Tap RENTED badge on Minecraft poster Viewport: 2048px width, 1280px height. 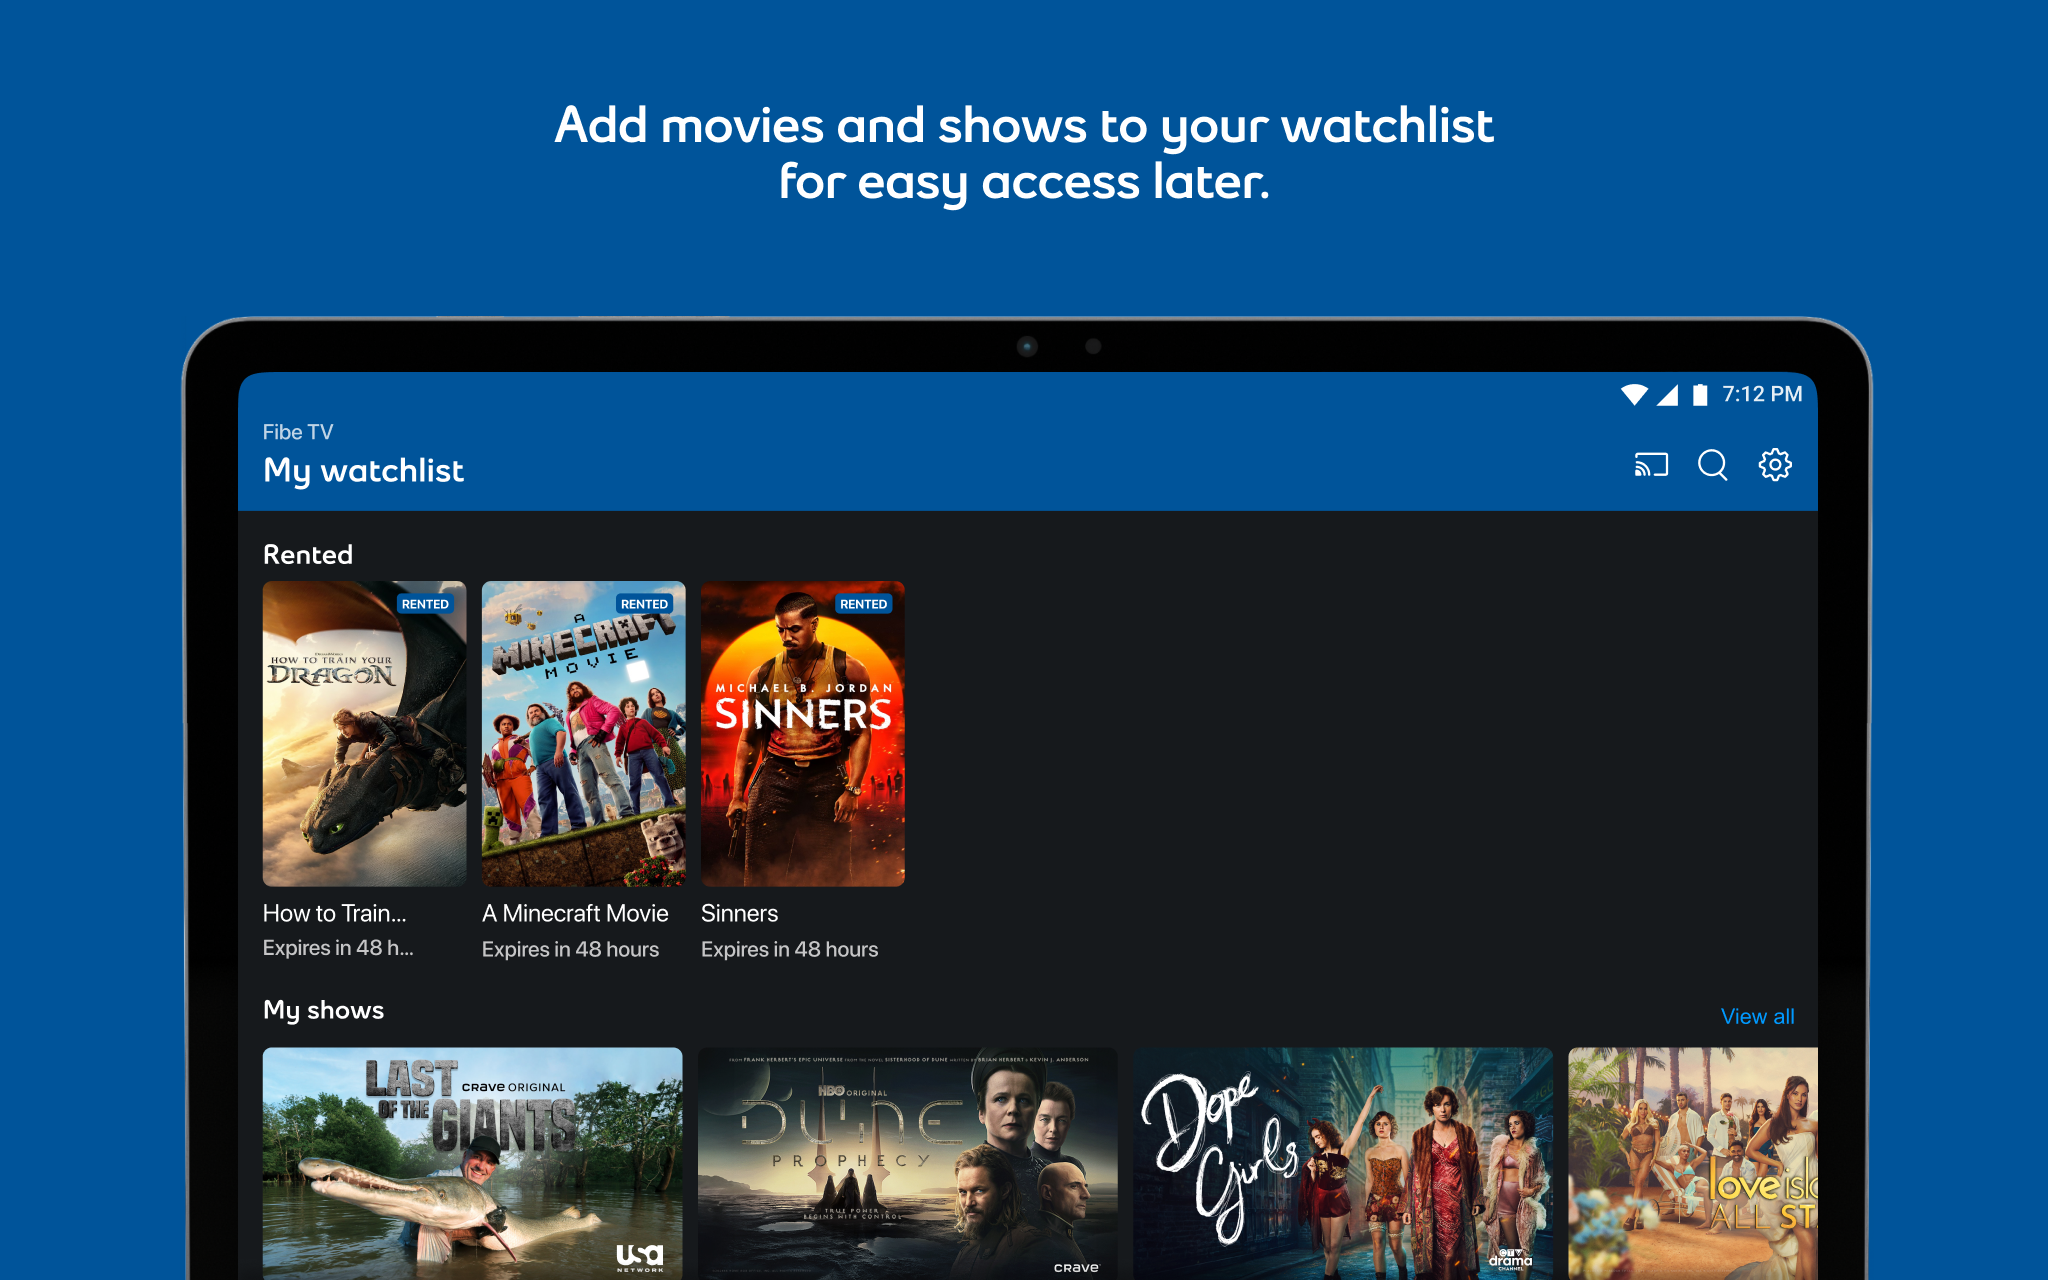pos(644,604)
